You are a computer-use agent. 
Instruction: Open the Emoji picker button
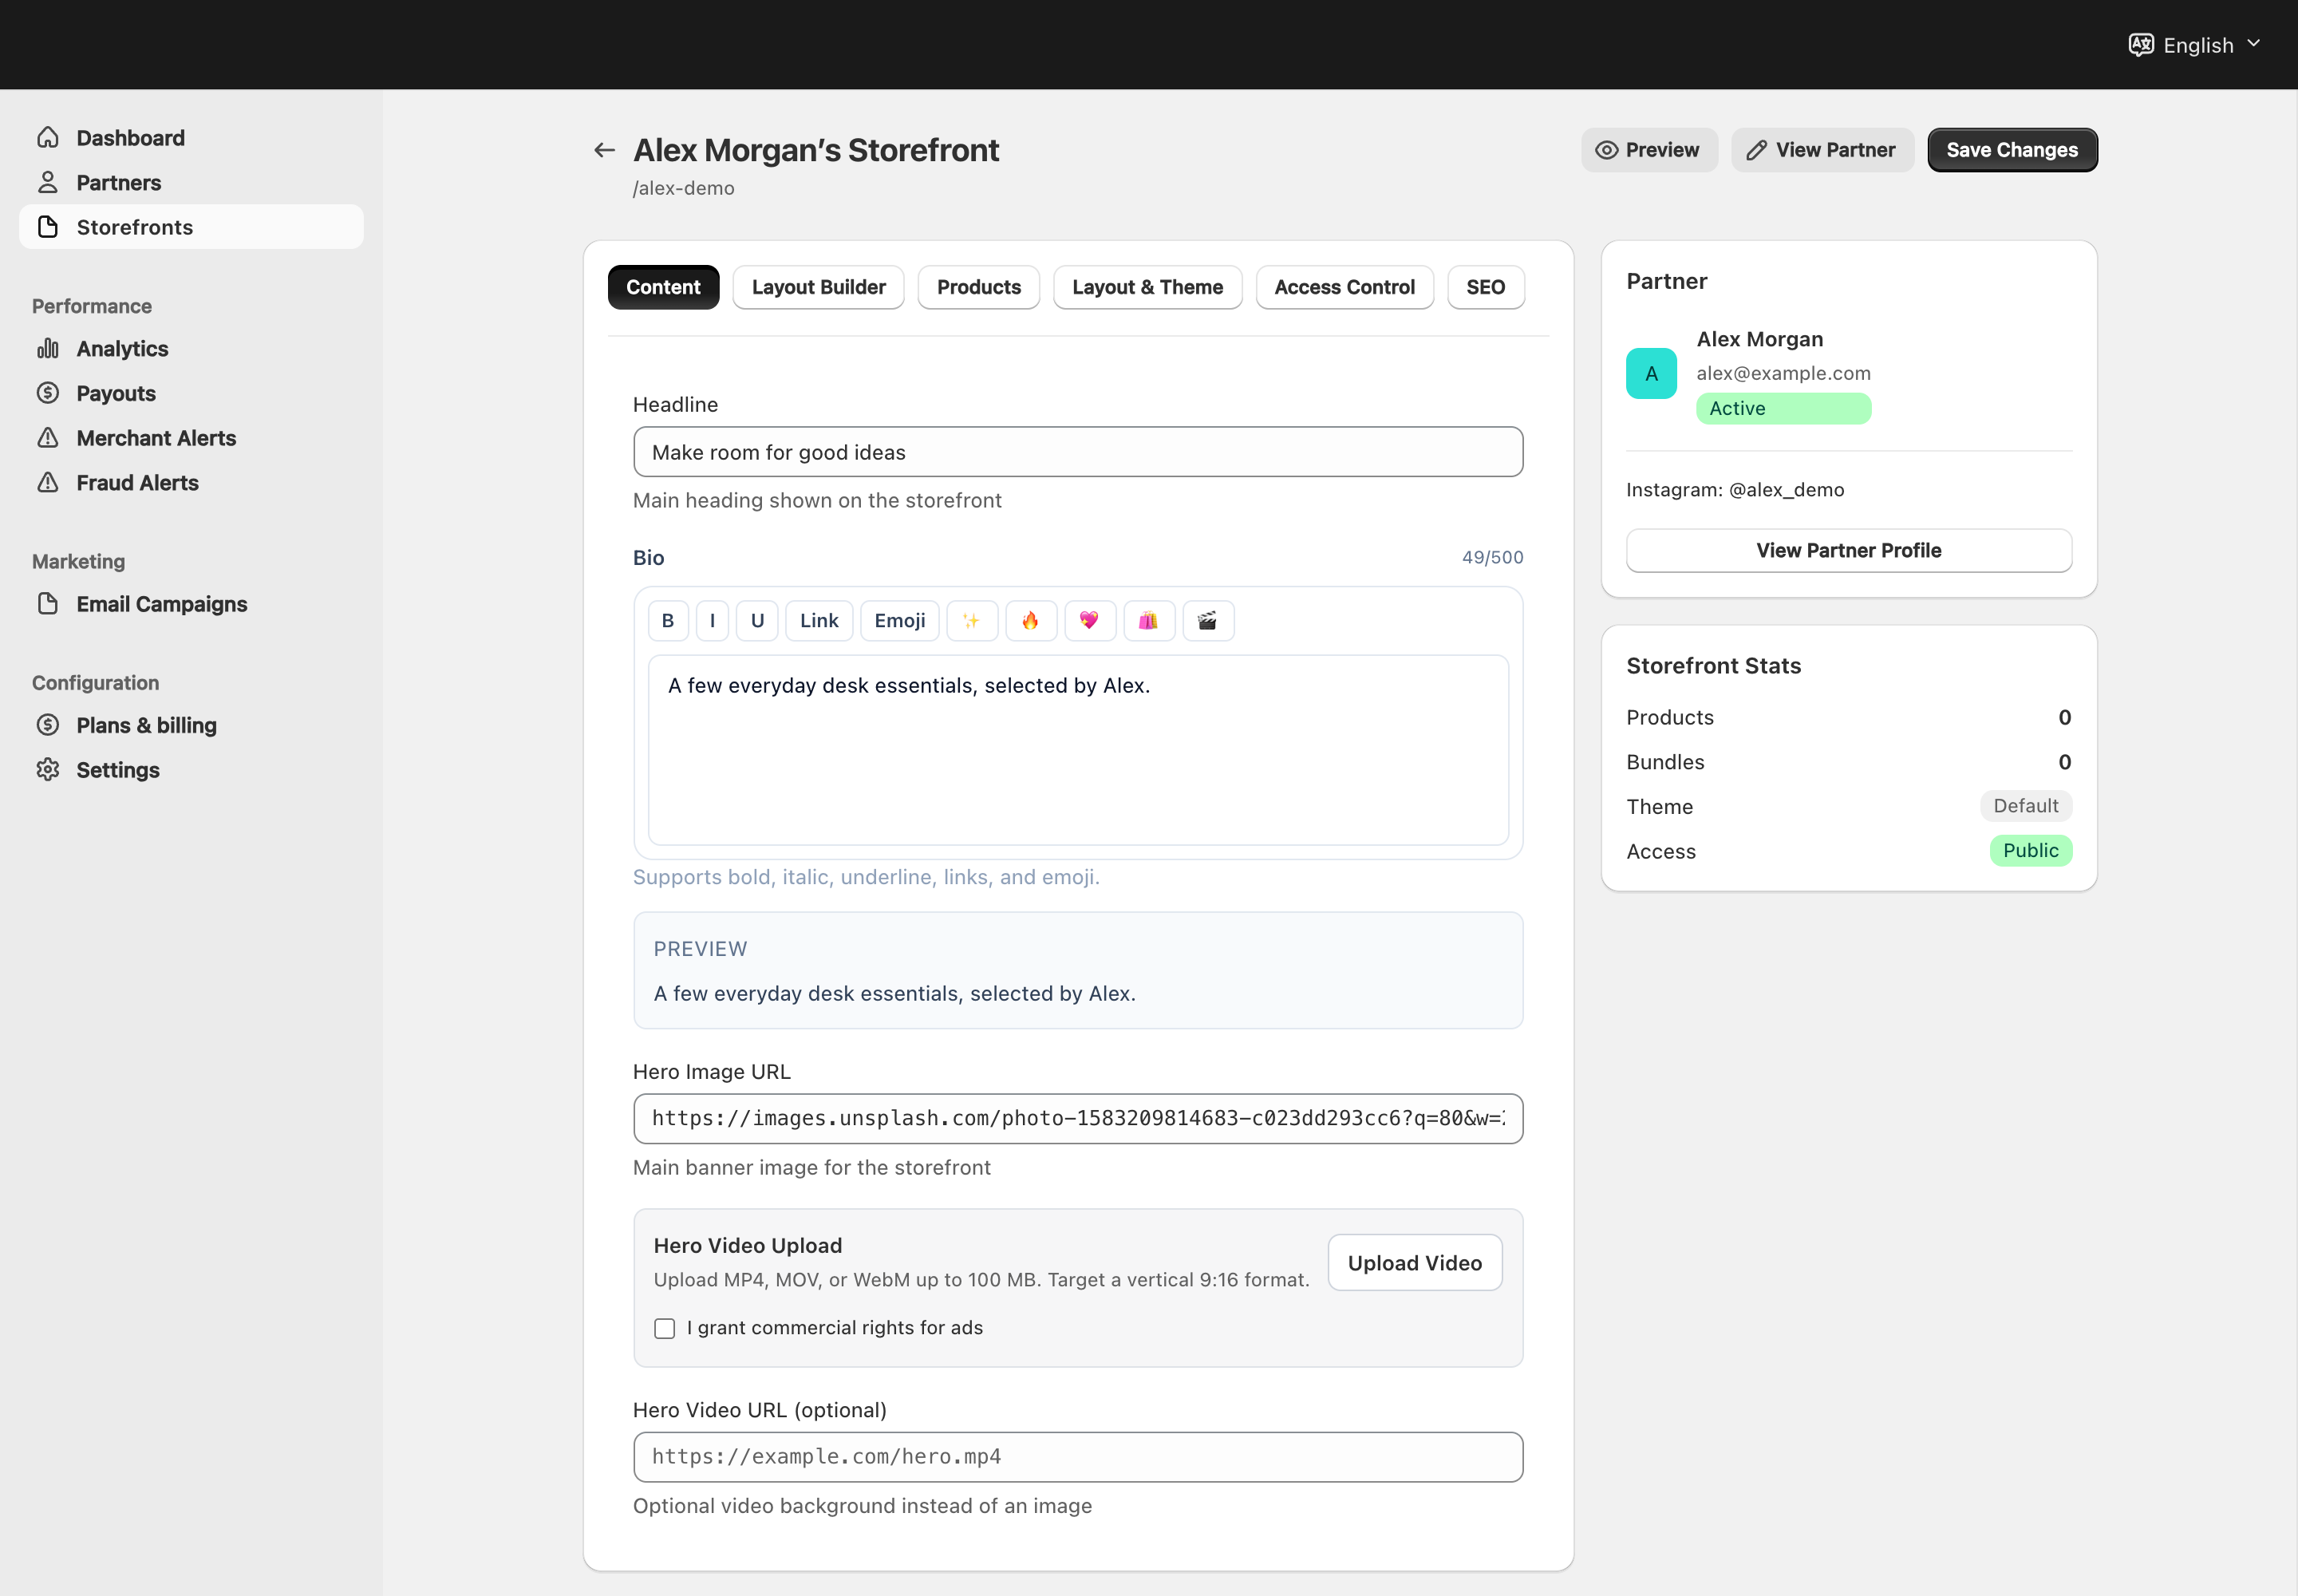899,621
